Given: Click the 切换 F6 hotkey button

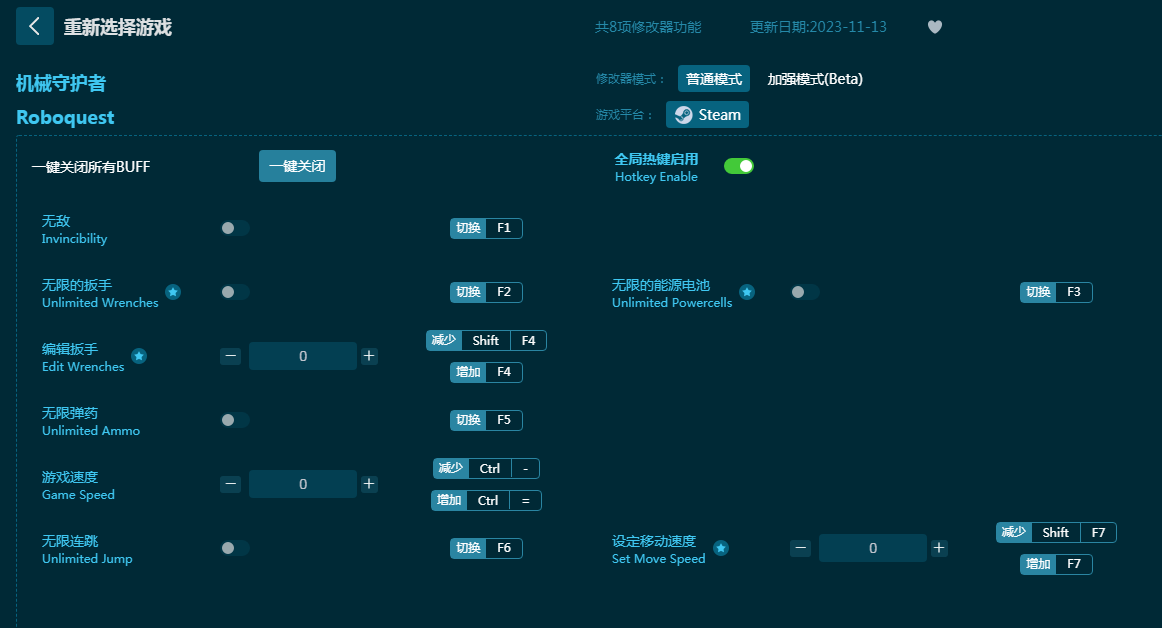Looking at the screenshot, I should tap(486, 548).
